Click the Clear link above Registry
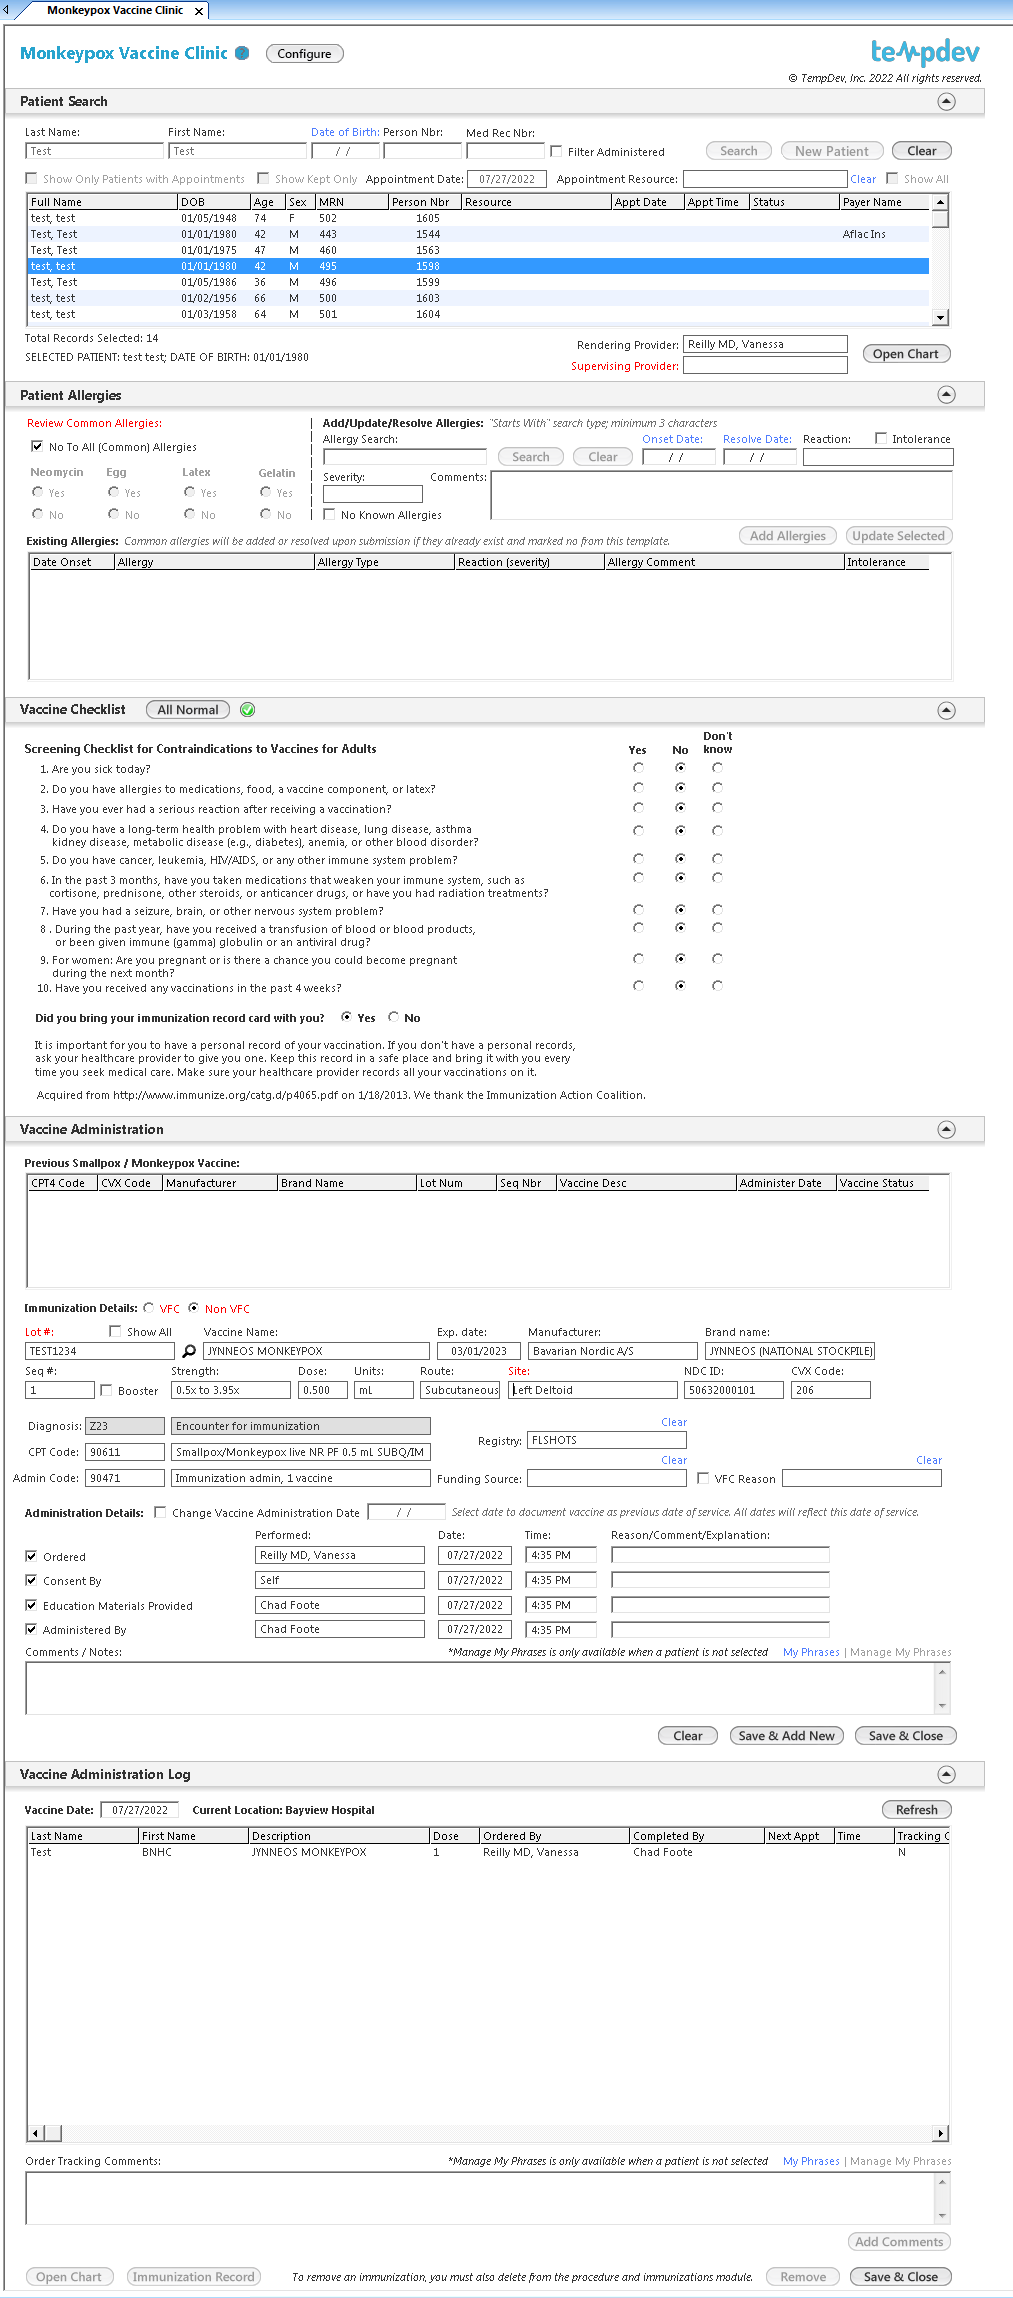1013x2298 pixels. (x=674, y=1422)
